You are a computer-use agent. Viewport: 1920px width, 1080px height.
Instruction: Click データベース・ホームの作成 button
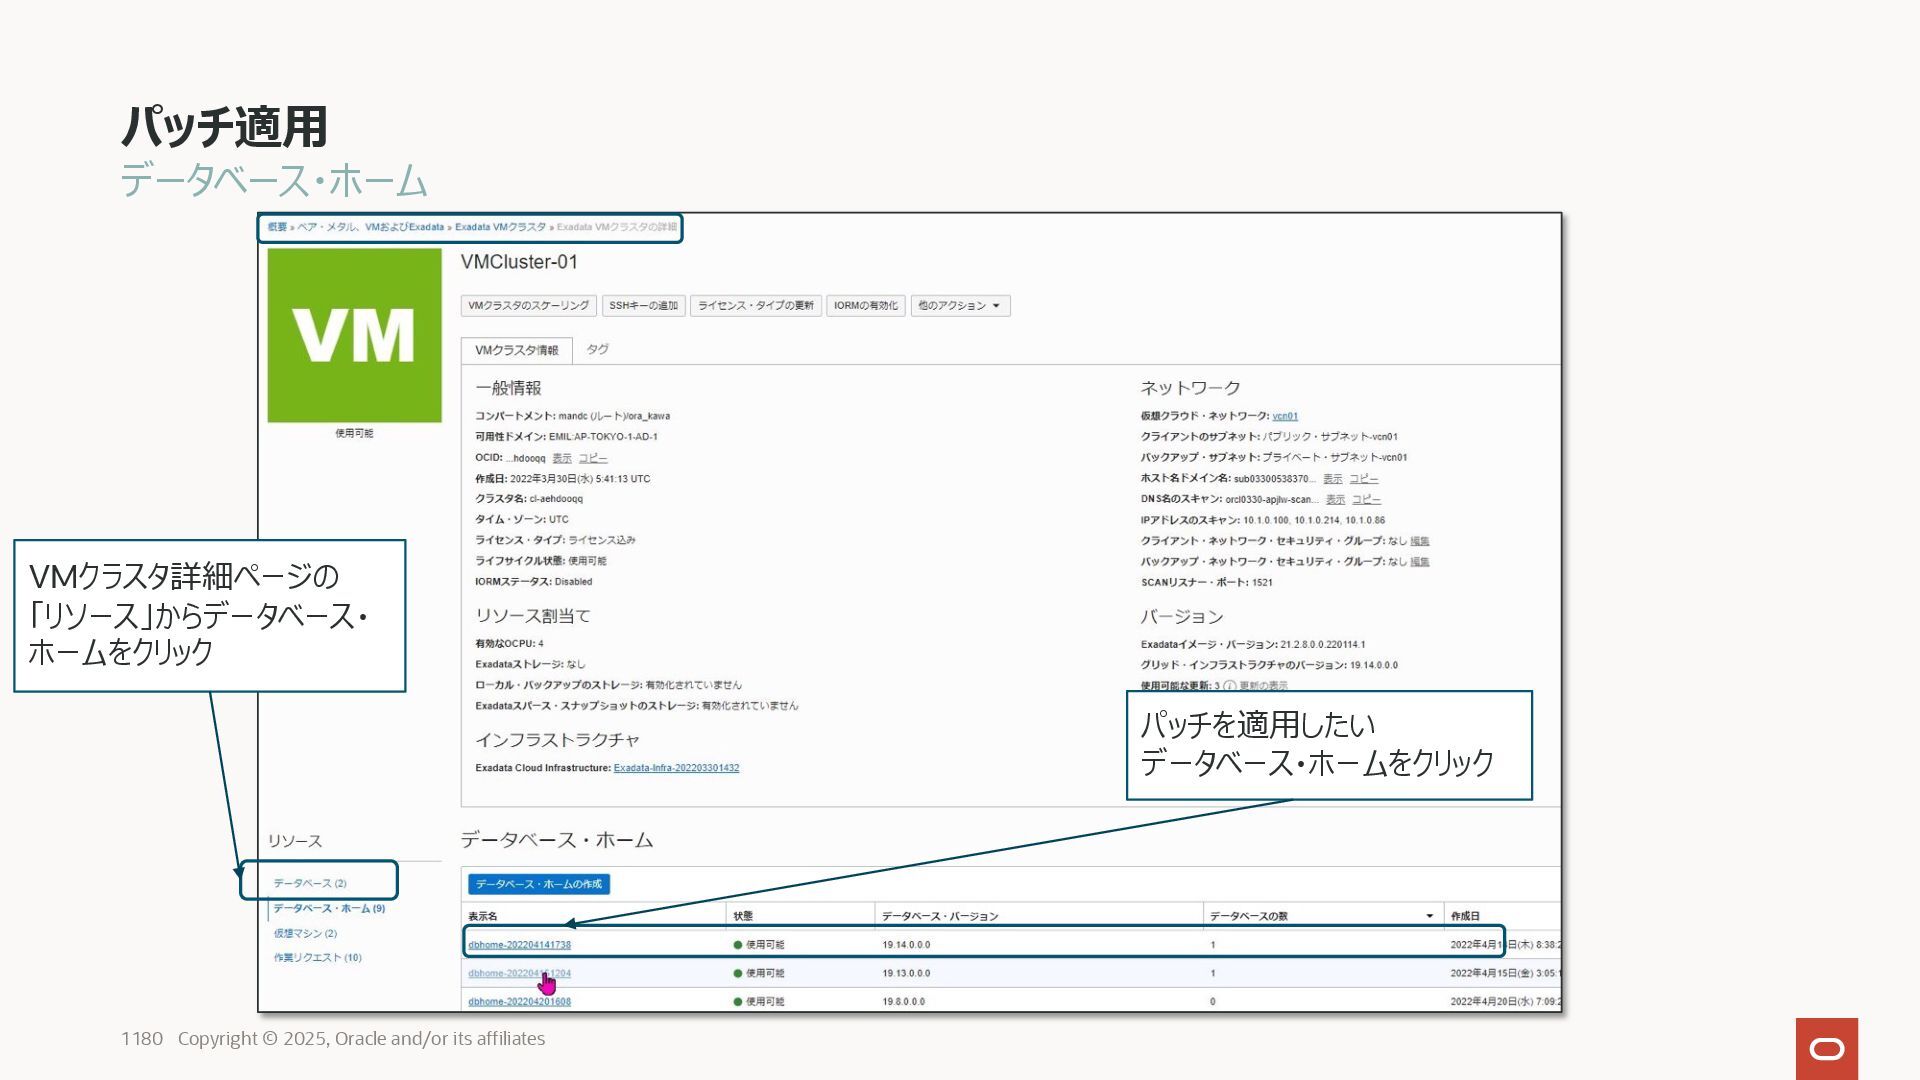pos(538,884)
